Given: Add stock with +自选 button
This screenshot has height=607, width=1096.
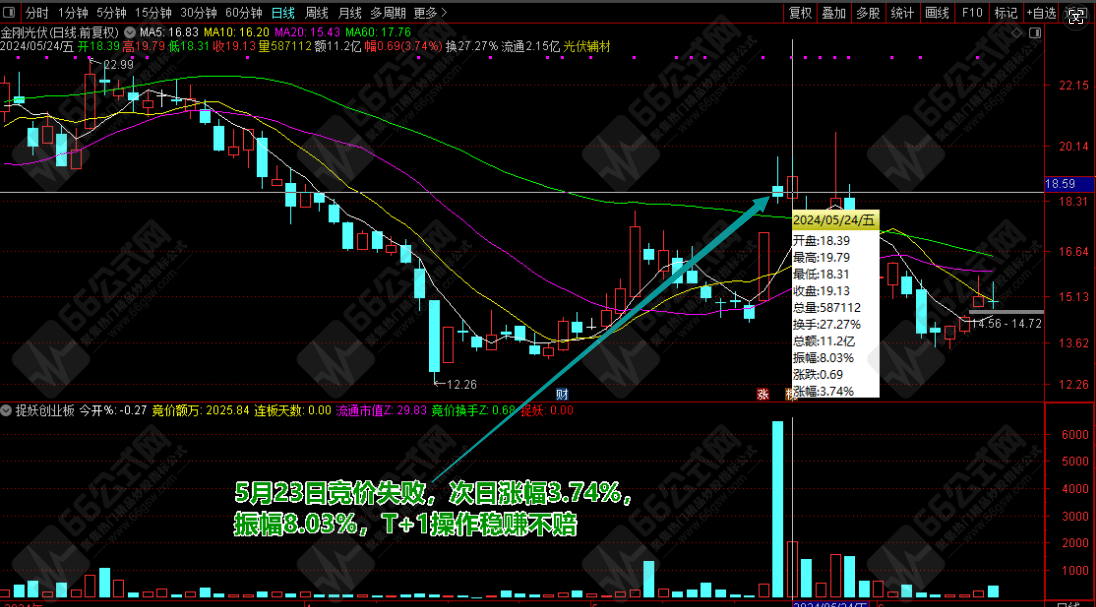Looking at the screenshot, I should 1039,13.
